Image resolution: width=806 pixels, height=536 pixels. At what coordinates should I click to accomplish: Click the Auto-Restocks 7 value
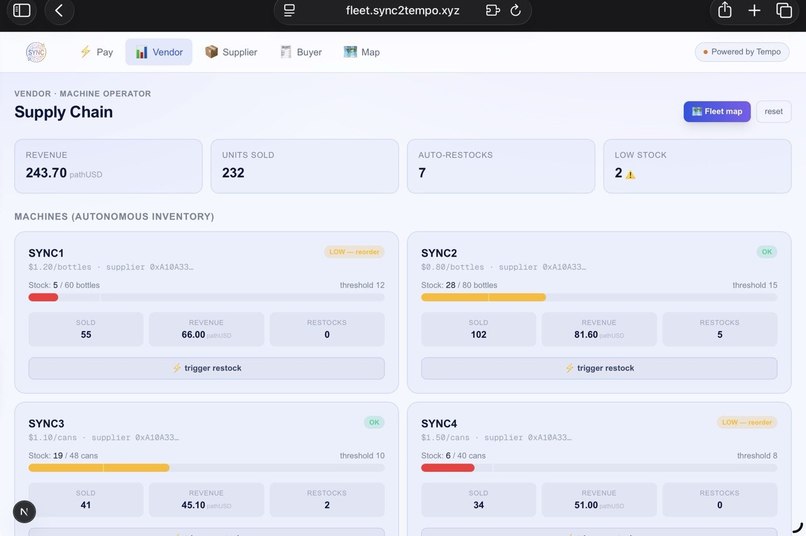pos(422,173)
